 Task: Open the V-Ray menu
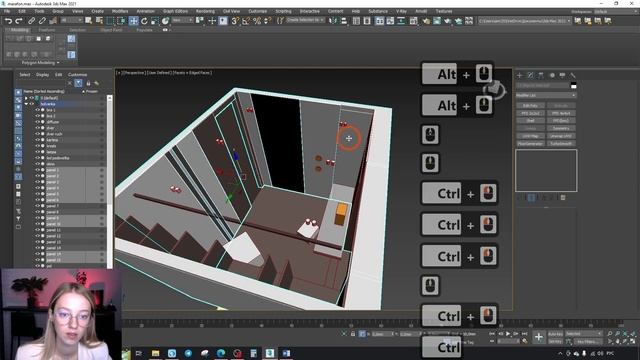click(401, 11)
